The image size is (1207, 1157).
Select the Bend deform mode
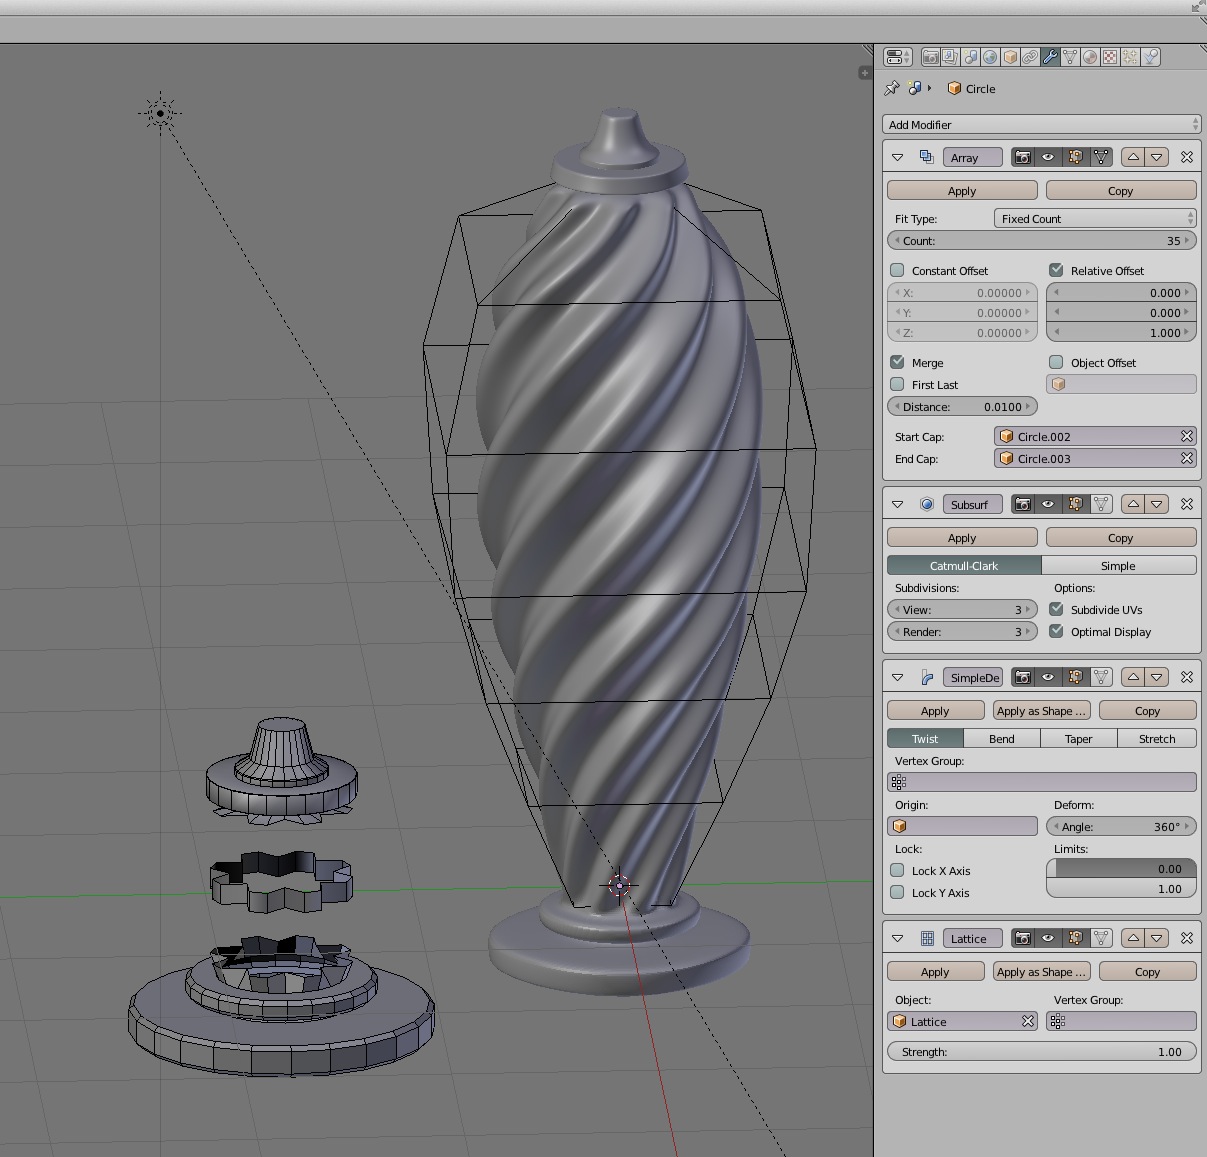(1002, 738)
